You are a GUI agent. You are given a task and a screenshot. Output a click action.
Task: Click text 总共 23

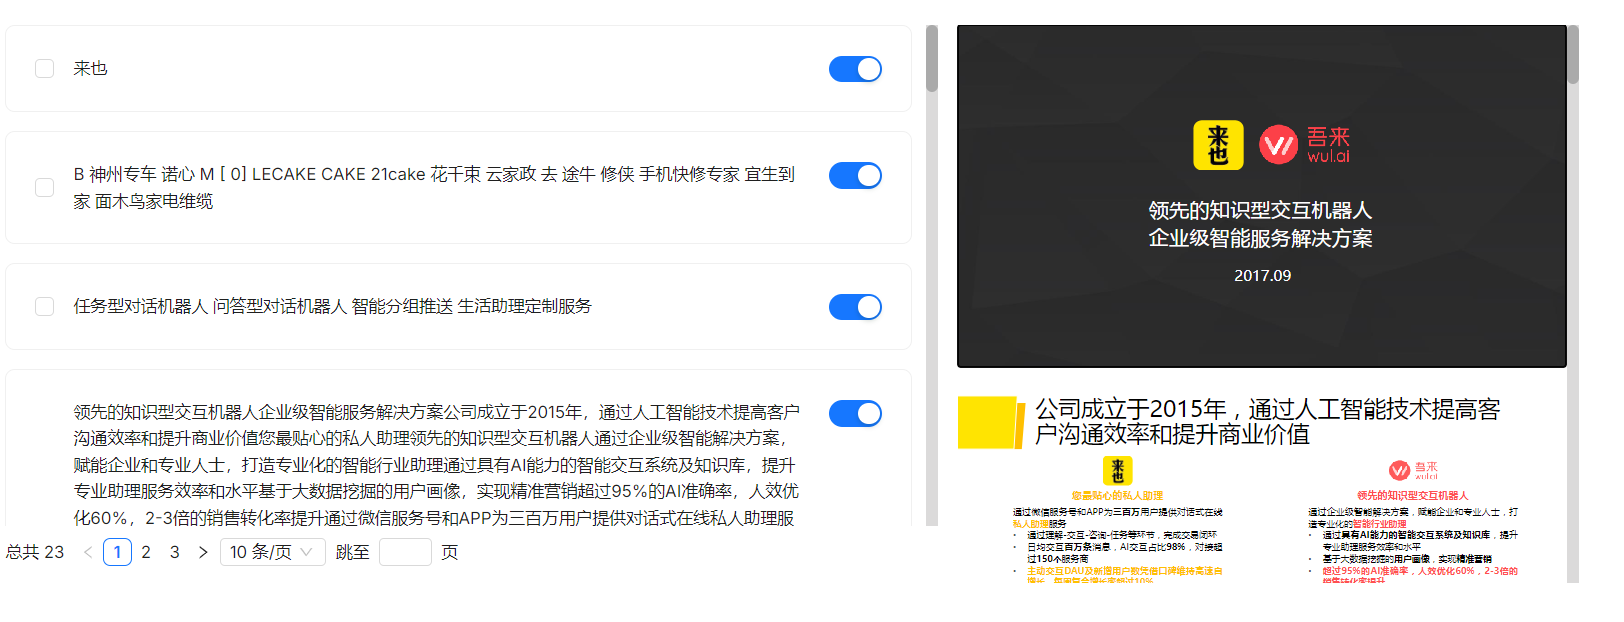(35, 552)
